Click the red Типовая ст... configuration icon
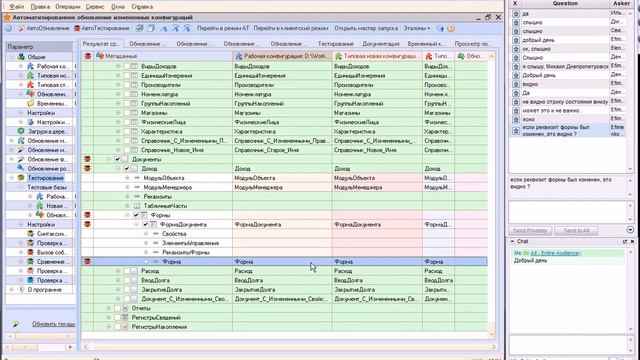This screenshot has width=640, height=360. 30,85
